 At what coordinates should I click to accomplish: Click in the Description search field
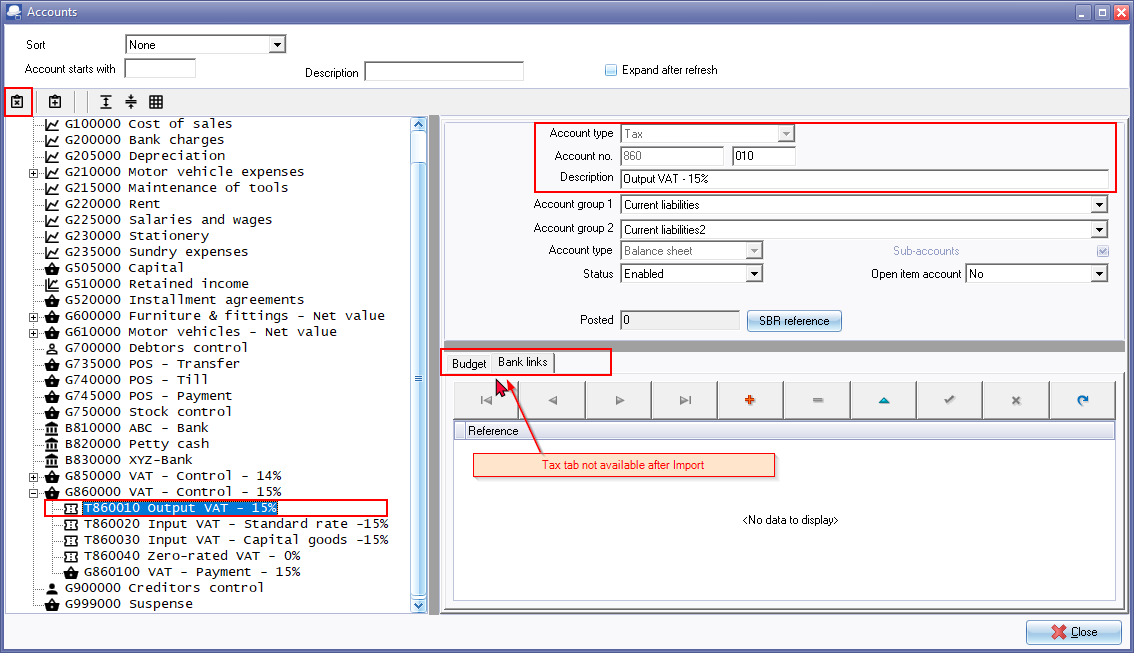click(x=444, y=72)
